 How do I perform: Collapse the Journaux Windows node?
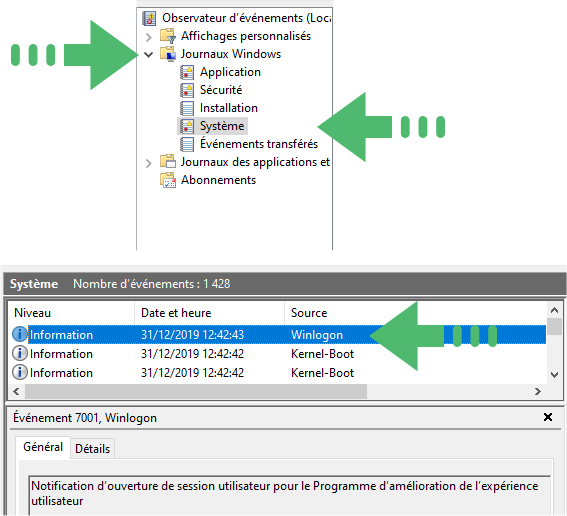pyautogui.click(x=148, y=55)
